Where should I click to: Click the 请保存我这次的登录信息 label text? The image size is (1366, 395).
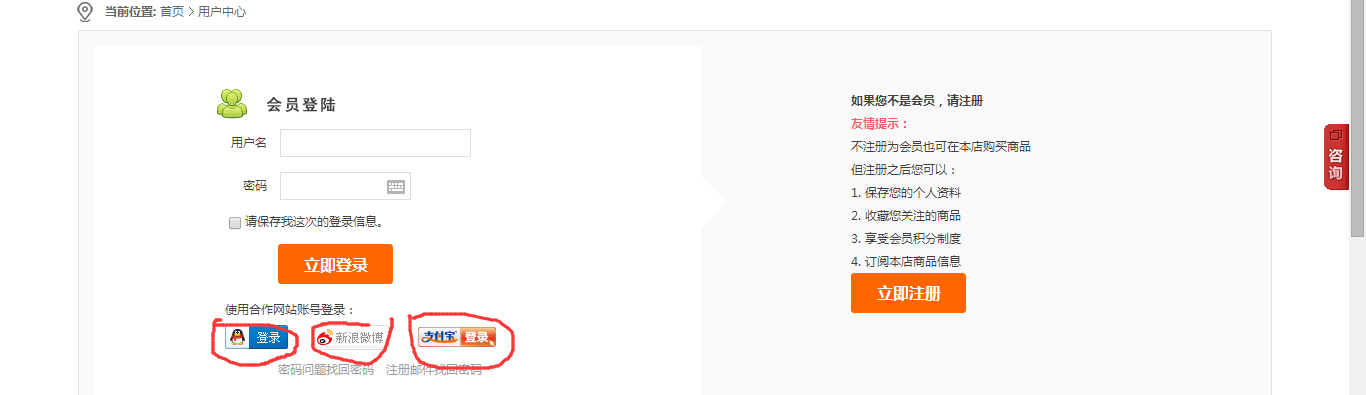click(x=314, y=222)
